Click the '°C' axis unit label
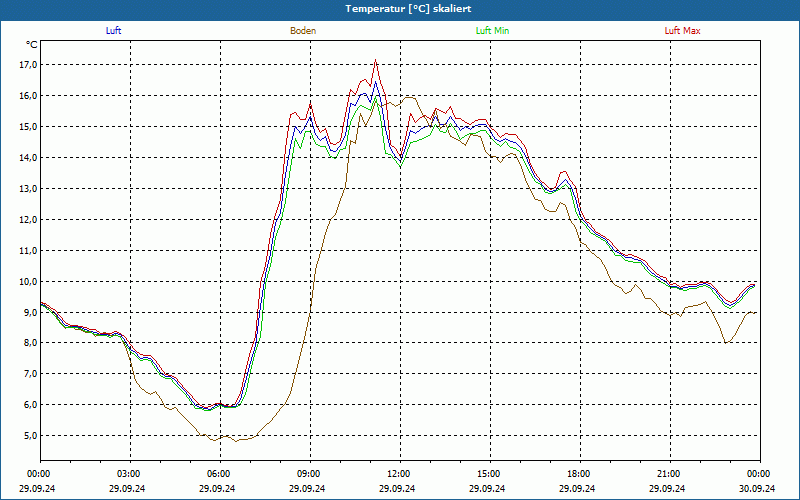This screenshot has height=500, width=800. tap(32, 45)
